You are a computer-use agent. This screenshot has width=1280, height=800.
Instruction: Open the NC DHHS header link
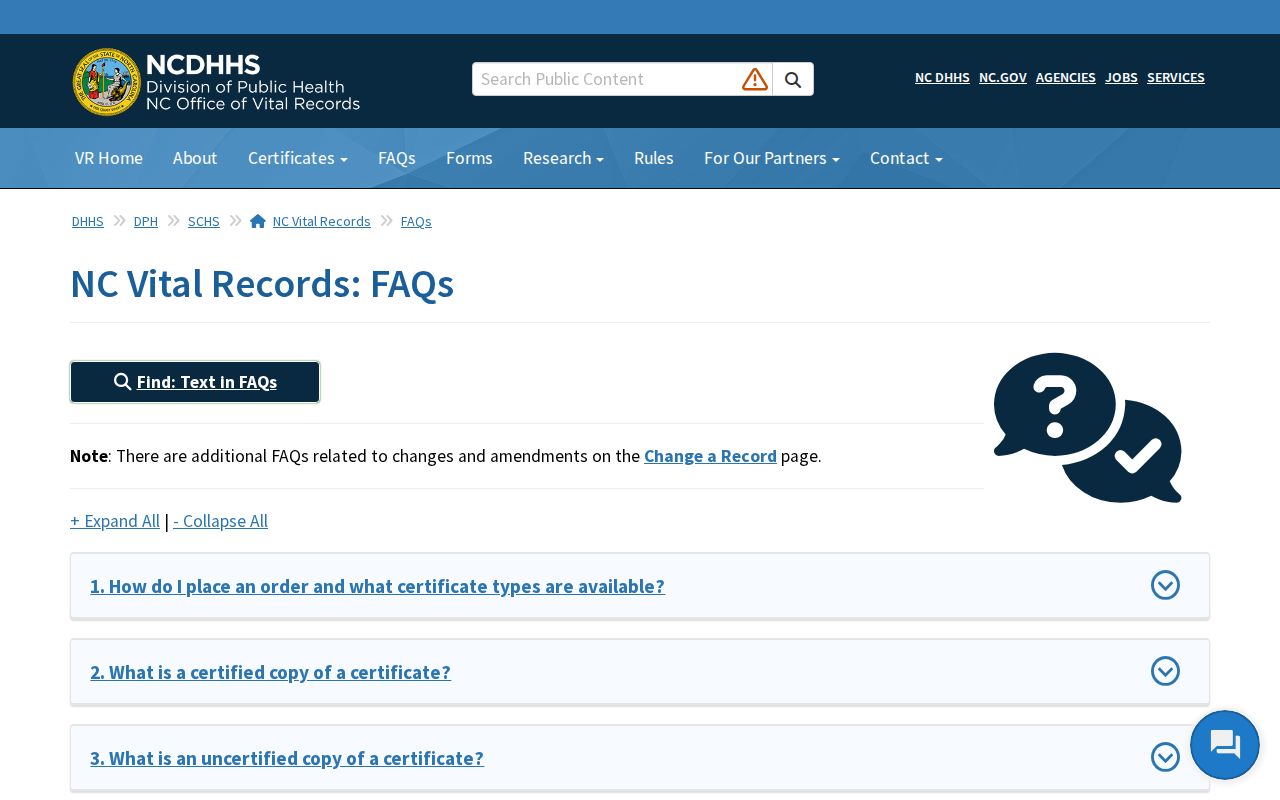tap(942, 77)
